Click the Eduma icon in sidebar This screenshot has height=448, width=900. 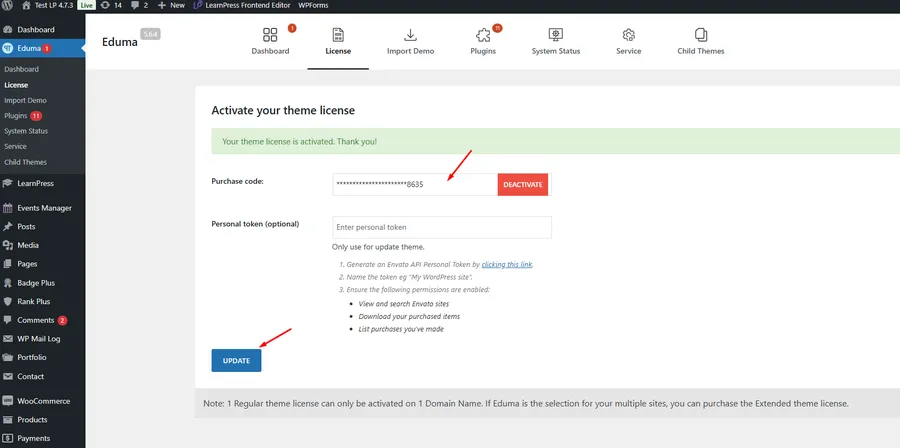pyautogui.click(x=7, y=48)
